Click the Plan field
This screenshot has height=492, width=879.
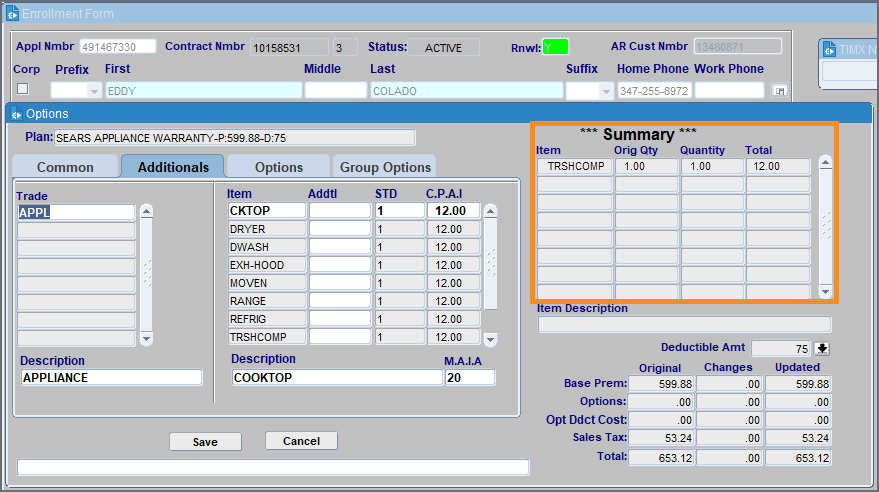tap(235, 137)
